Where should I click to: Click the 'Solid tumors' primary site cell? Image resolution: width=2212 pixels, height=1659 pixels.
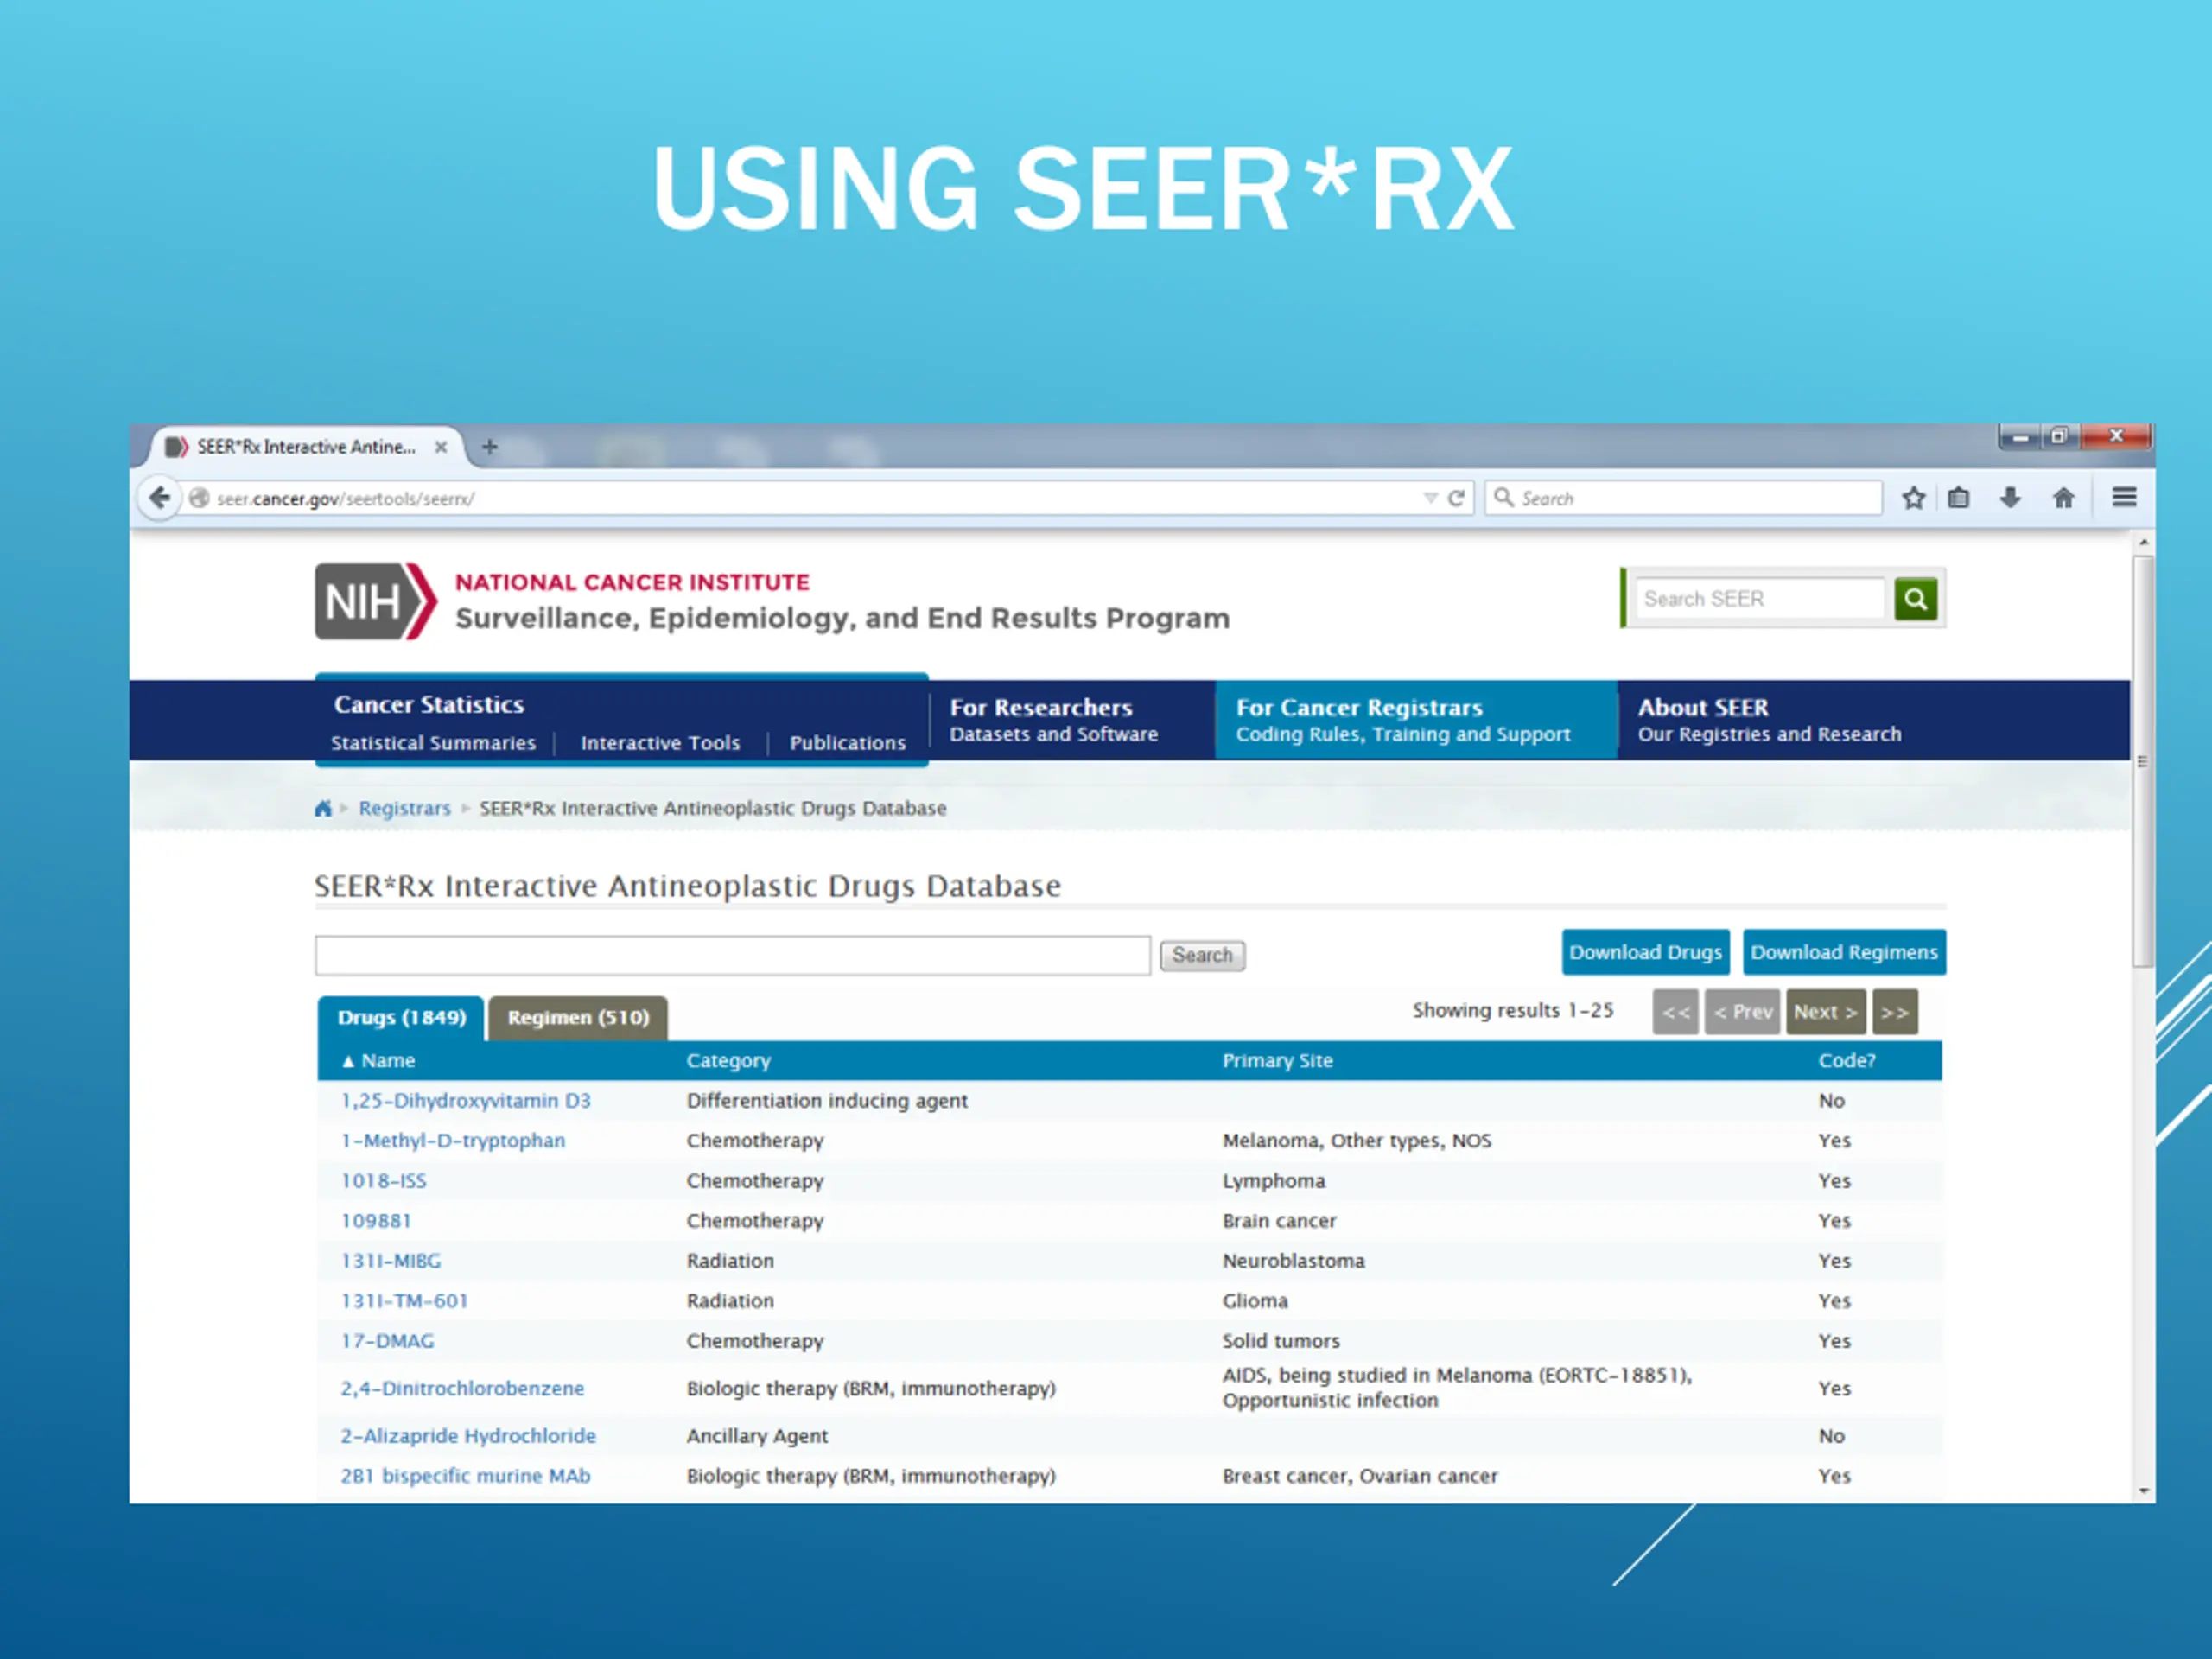[1281, 1341]
